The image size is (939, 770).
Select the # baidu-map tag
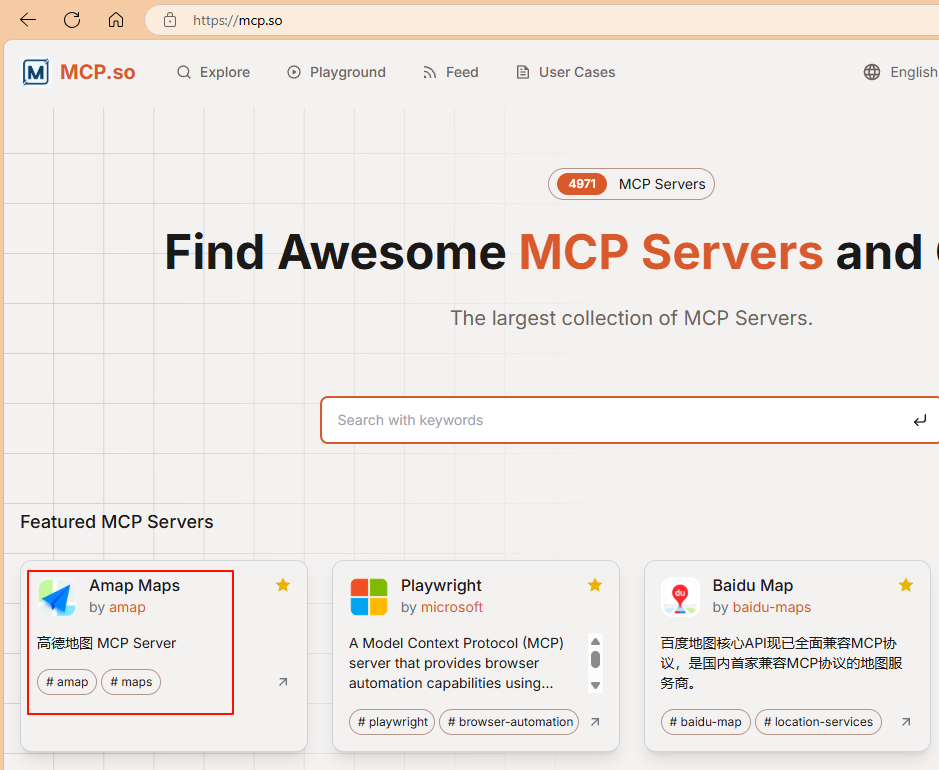point(705,722)
